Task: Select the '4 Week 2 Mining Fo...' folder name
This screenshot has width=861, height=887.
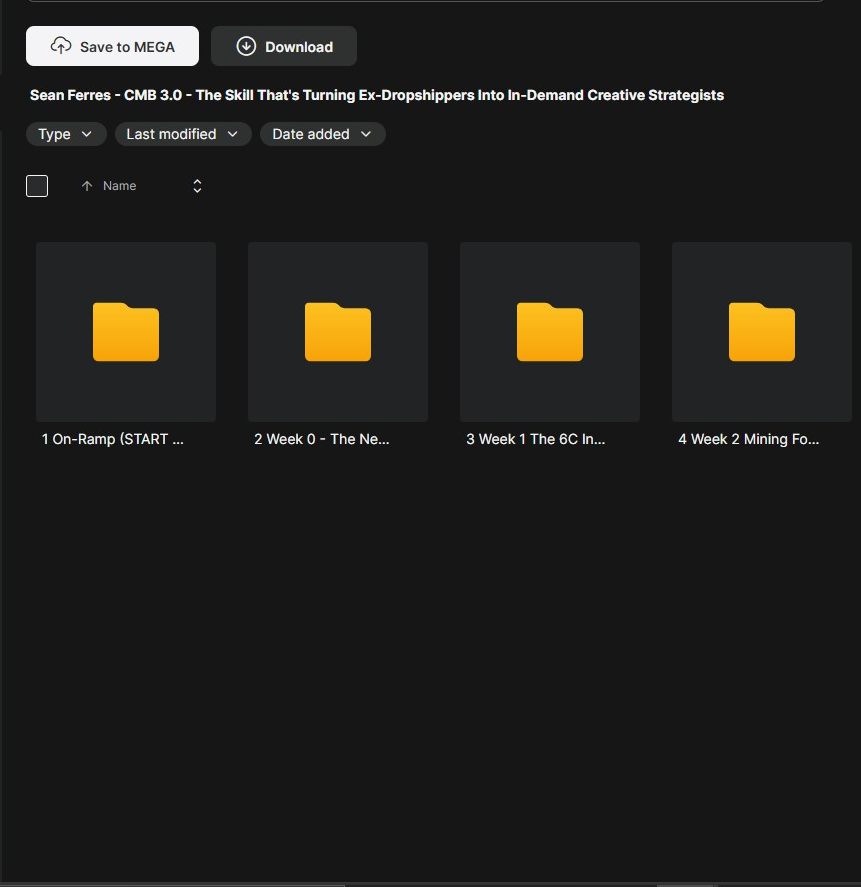Action: click(x=748, y=439)
